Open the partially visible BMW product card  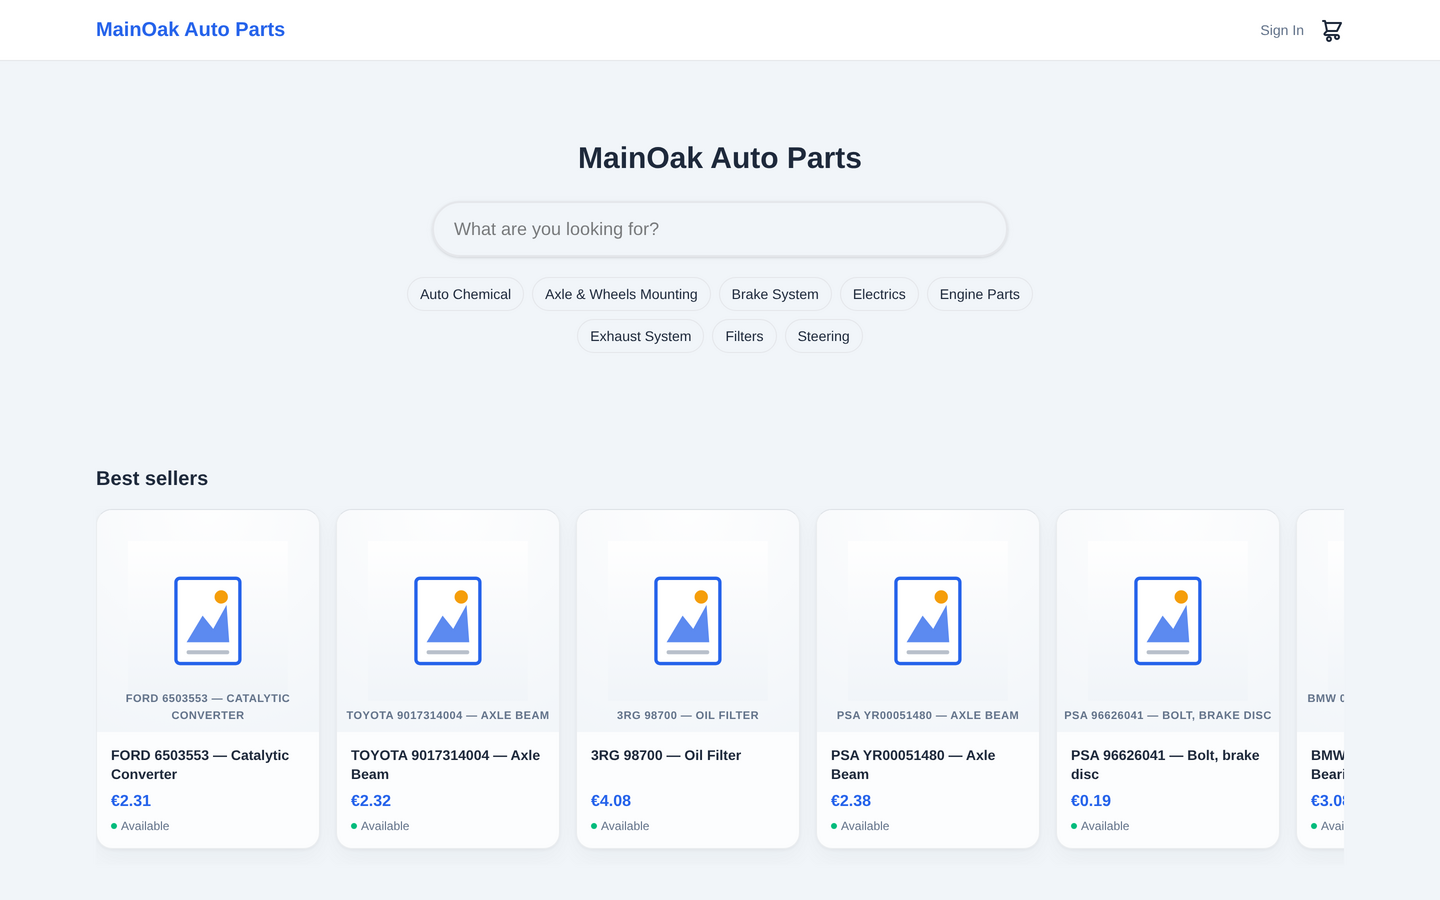[1321, 679]
